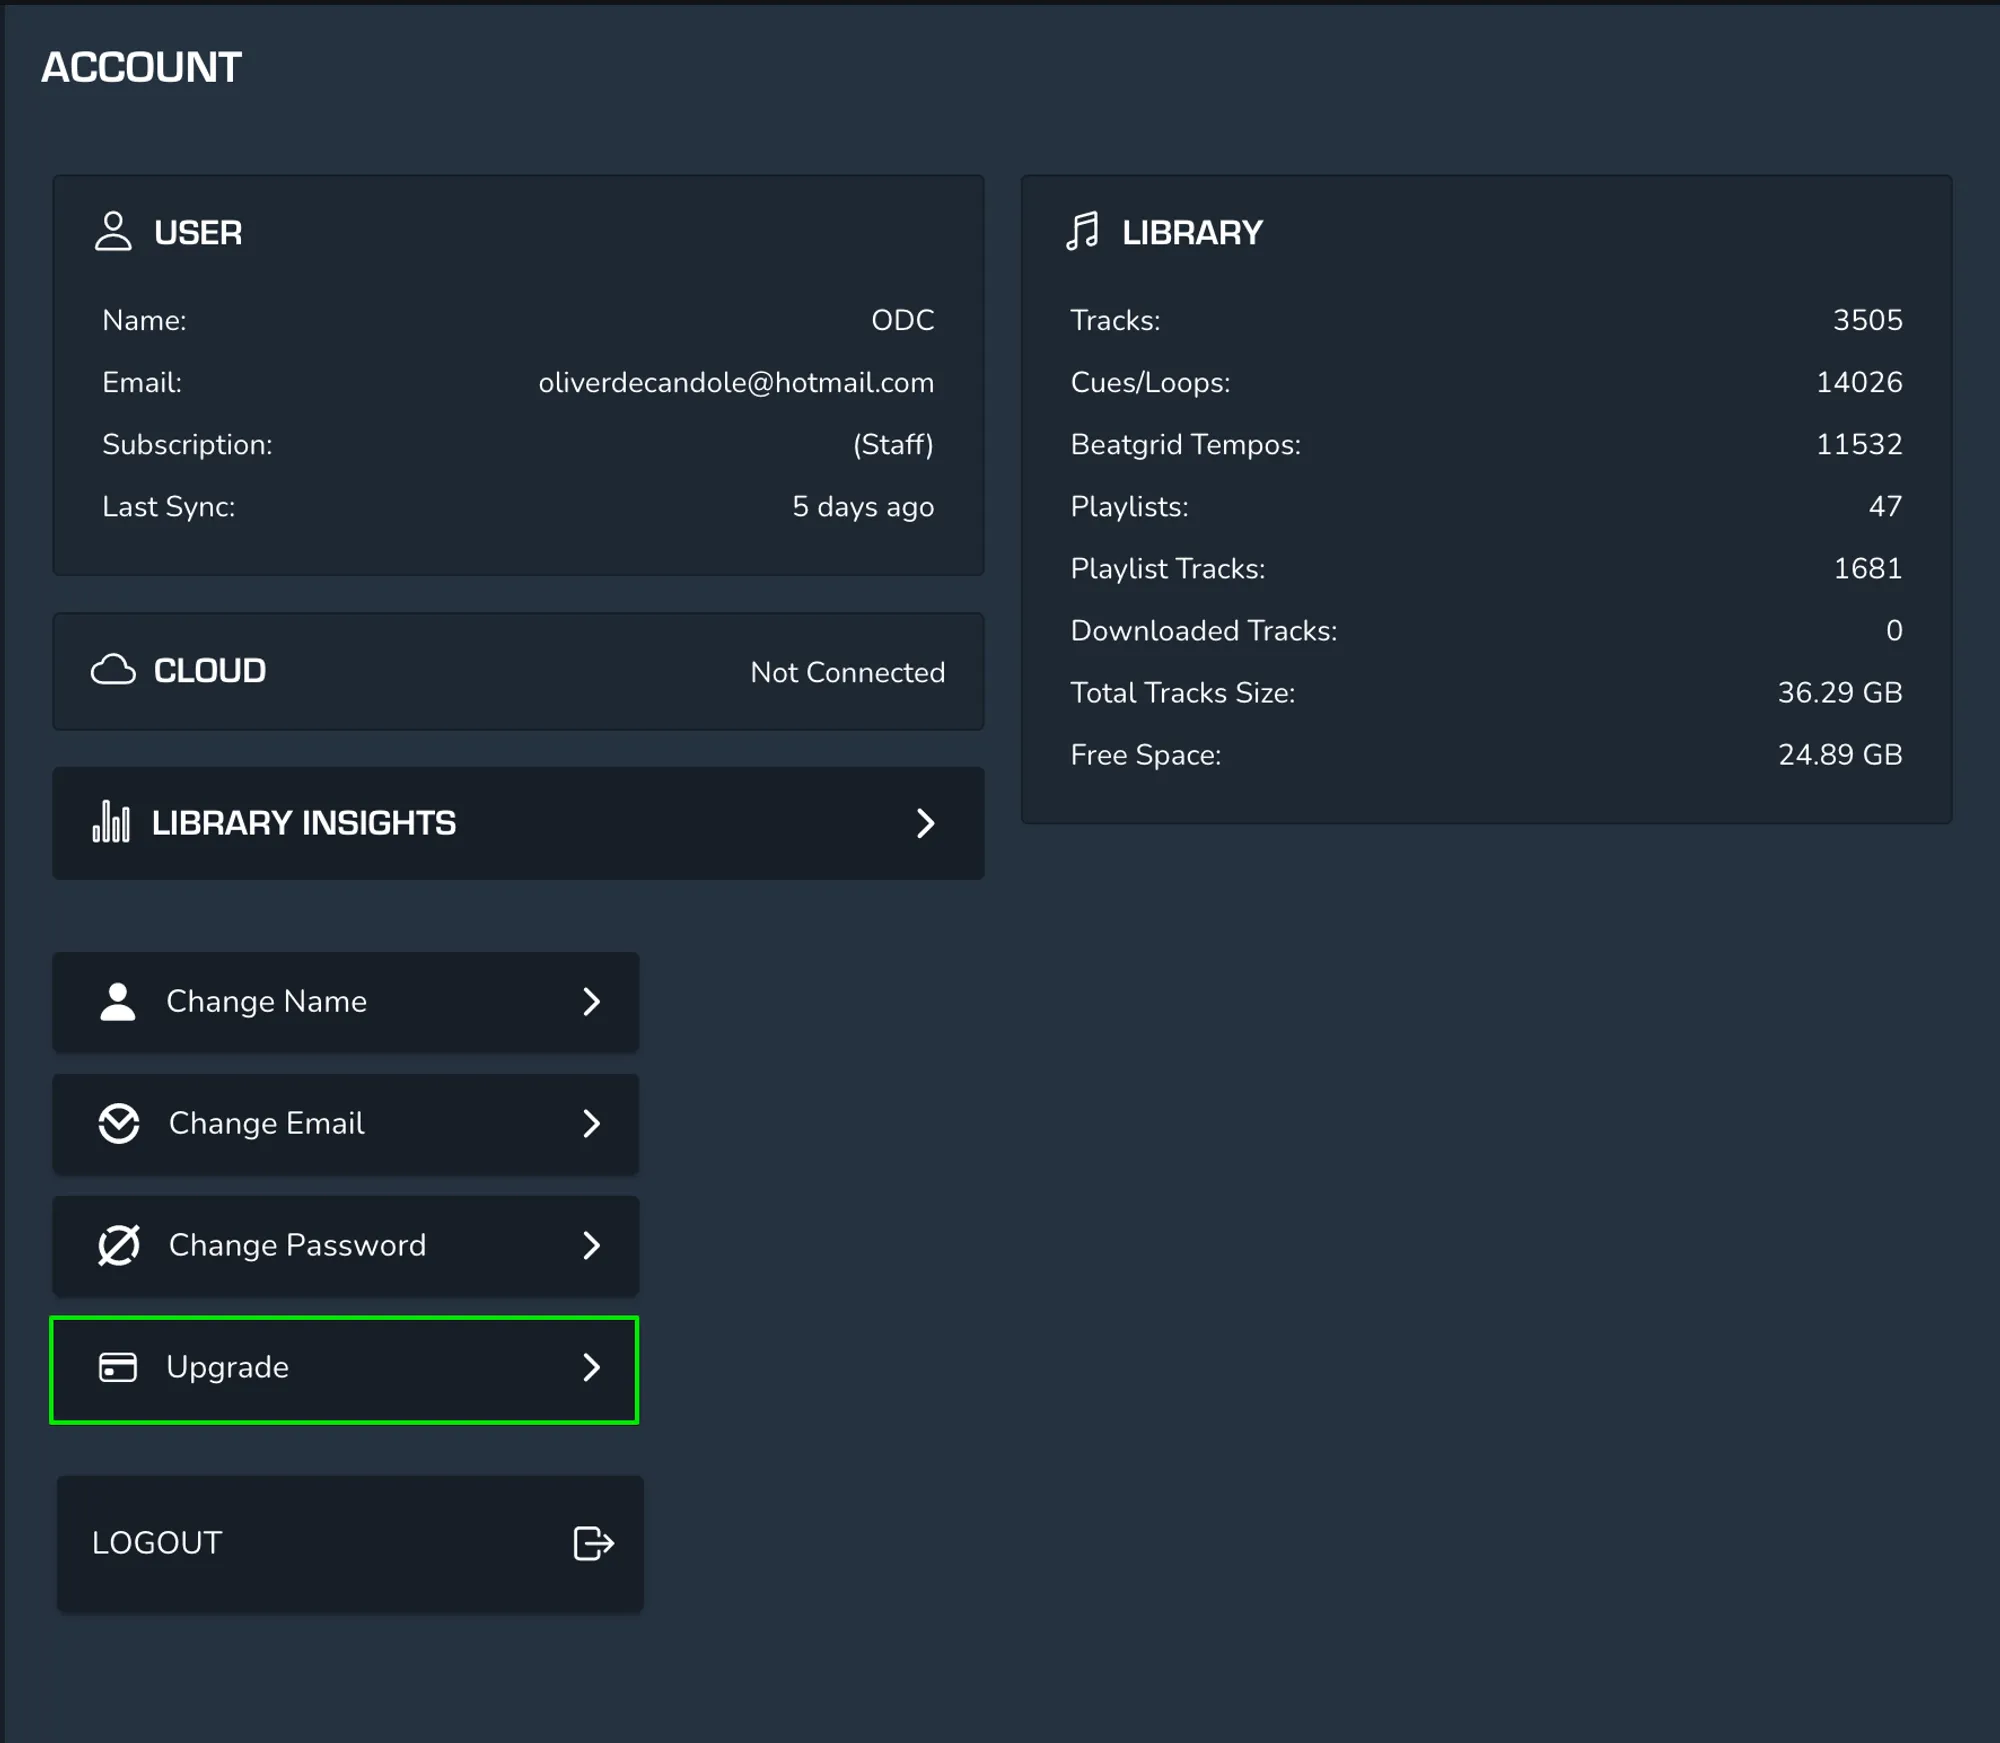Click the cloud icon in the Cloud panel
The width and height of the screenshot is (2000, 1743).
[x=113, y=670]
